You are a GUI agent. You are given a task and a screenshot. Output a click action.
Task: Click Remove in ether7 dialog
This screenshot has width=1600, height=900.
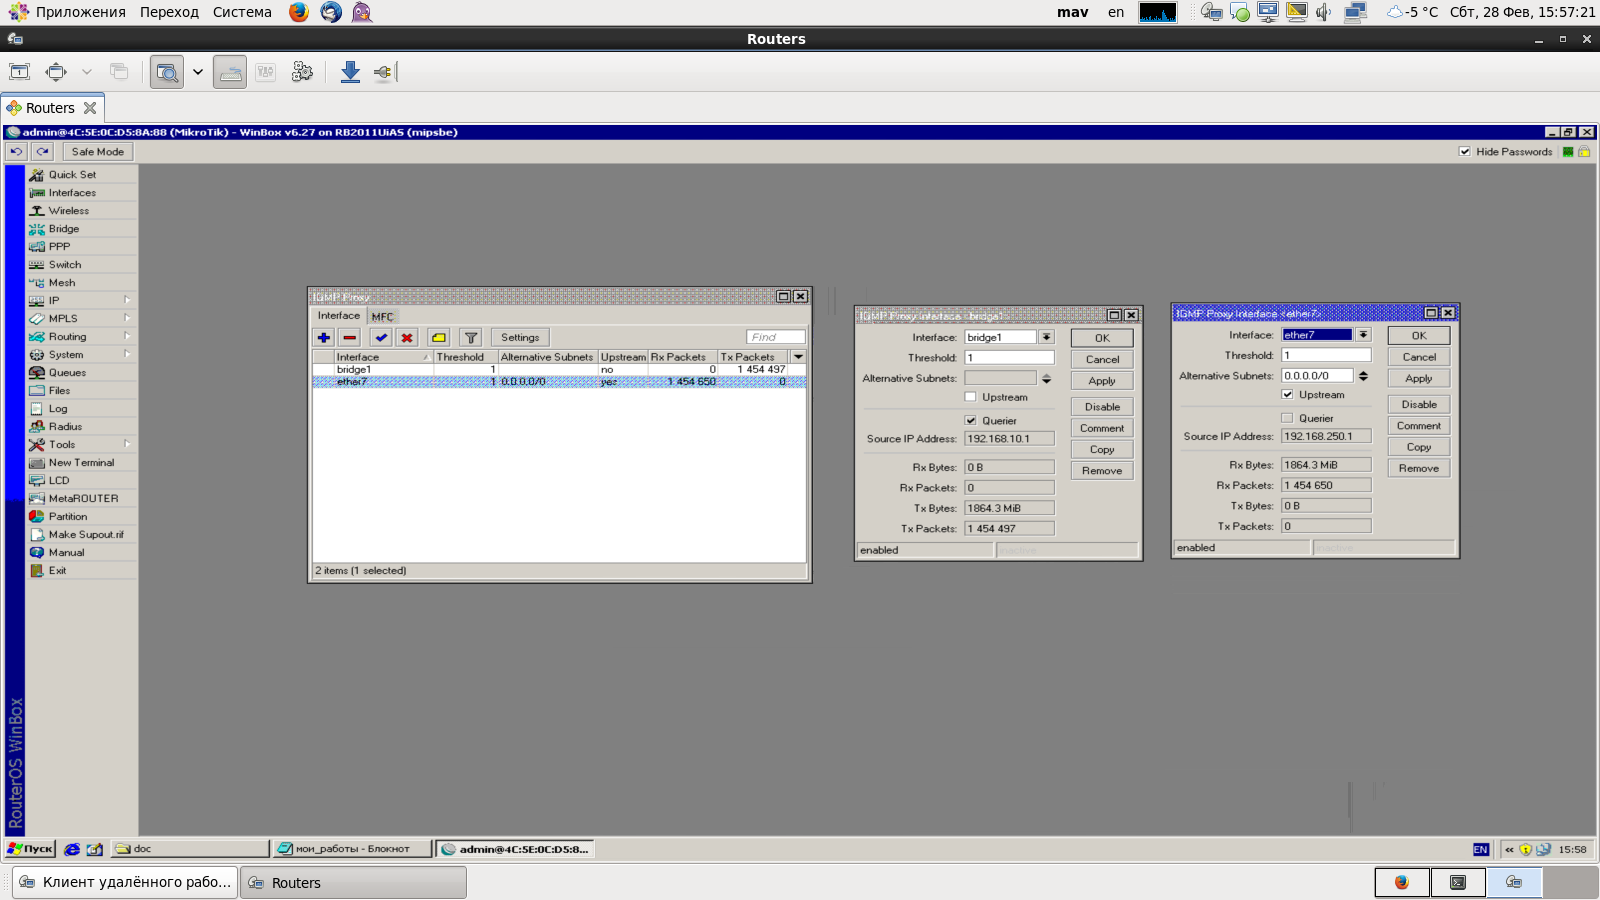pyautogui.click(x=1419, y=469)
